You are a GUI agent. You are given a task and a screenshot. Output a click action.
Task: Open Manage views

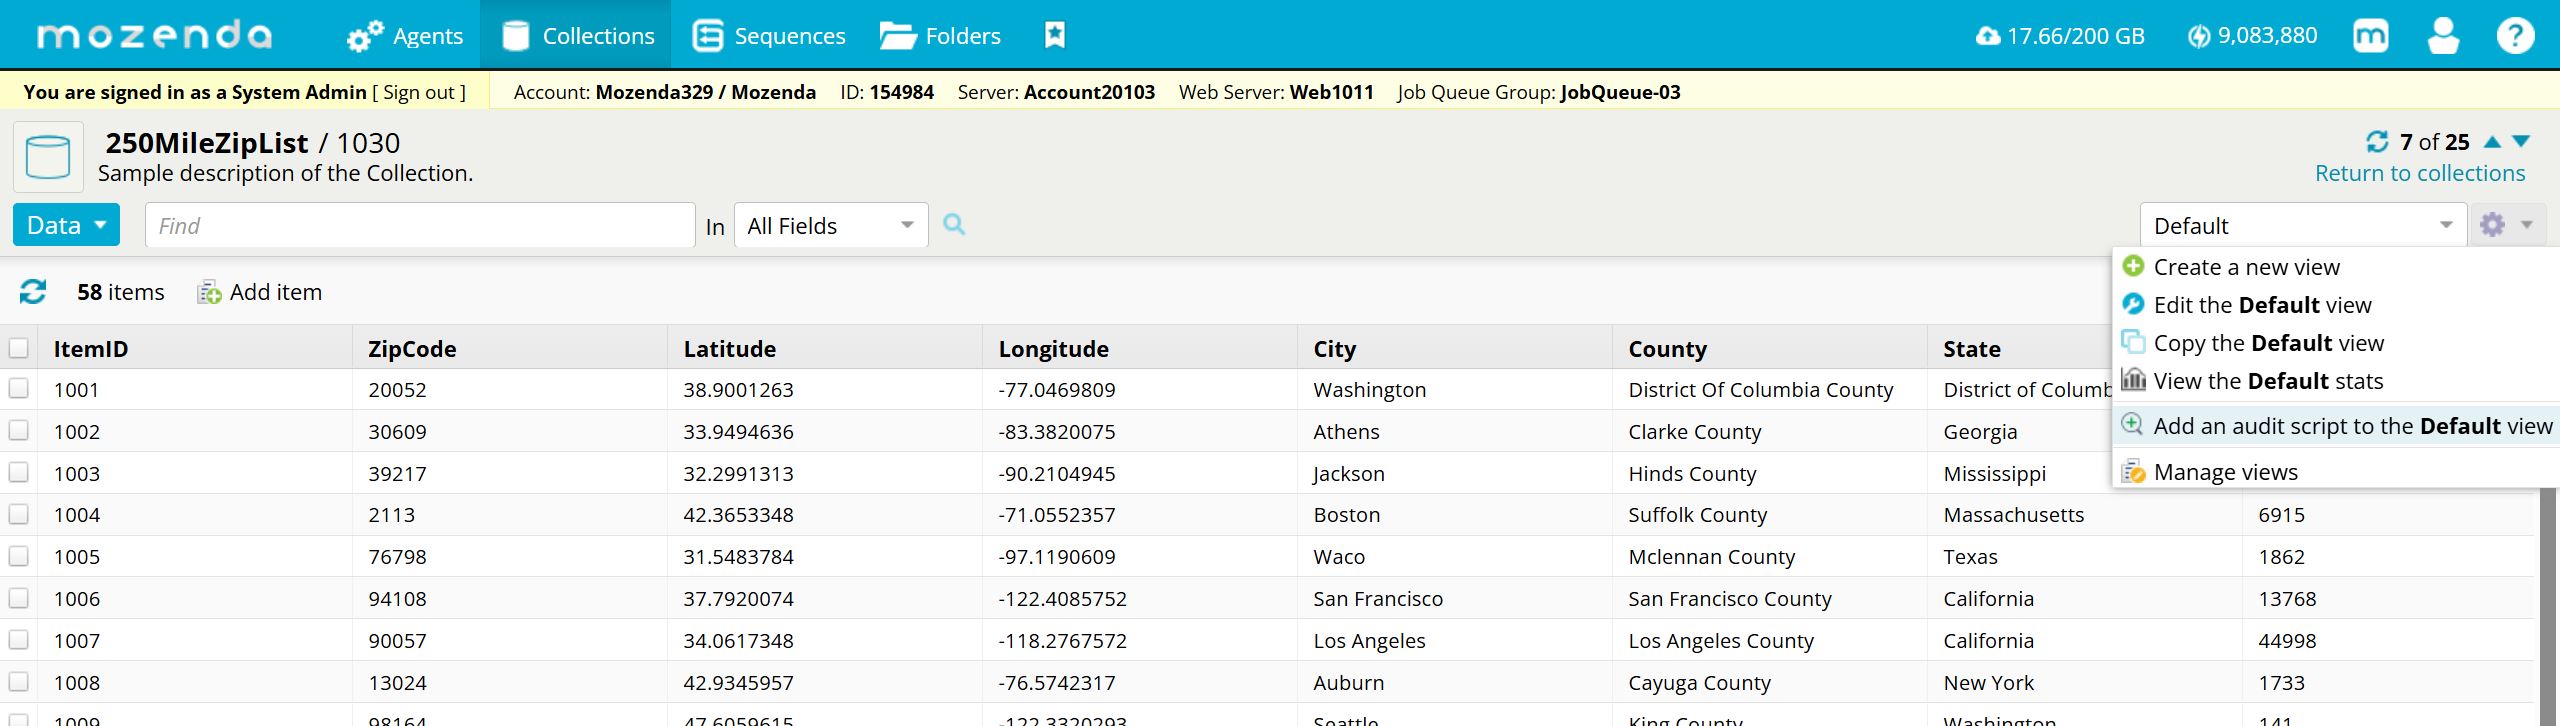point(2225,472)
